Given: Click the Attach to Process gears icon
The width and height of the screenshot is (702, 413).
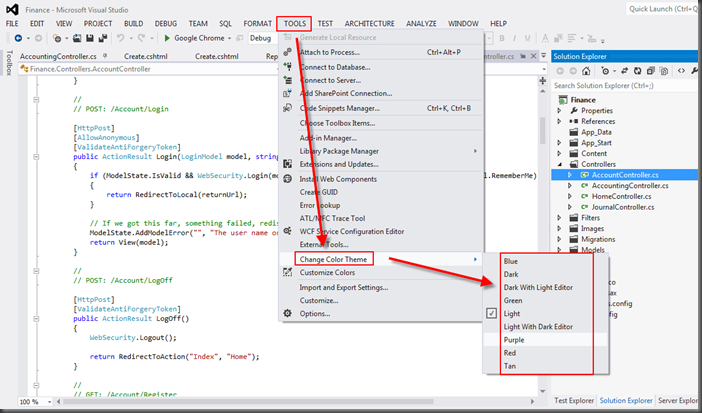Looking at the screenshot, I should [287, 52].
